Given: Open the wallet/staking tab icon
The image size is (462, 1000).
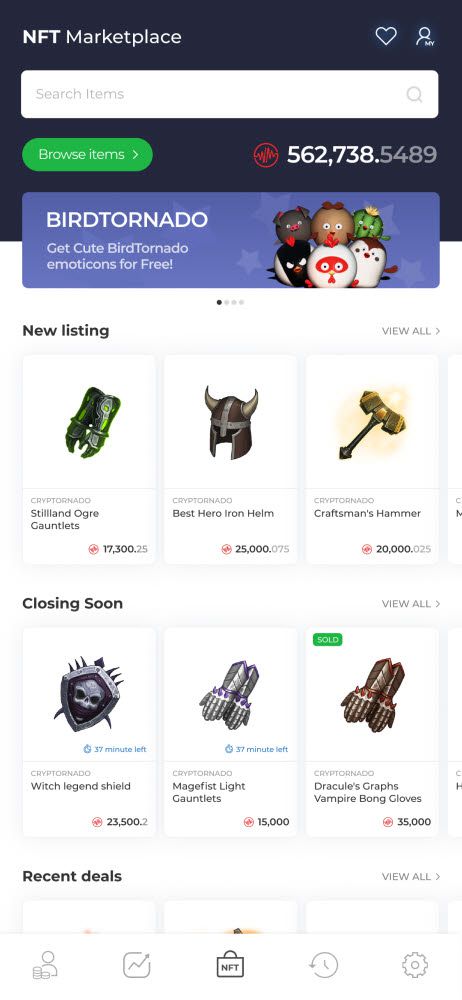Looking at the screenshot, I should [x=45, y=965].
